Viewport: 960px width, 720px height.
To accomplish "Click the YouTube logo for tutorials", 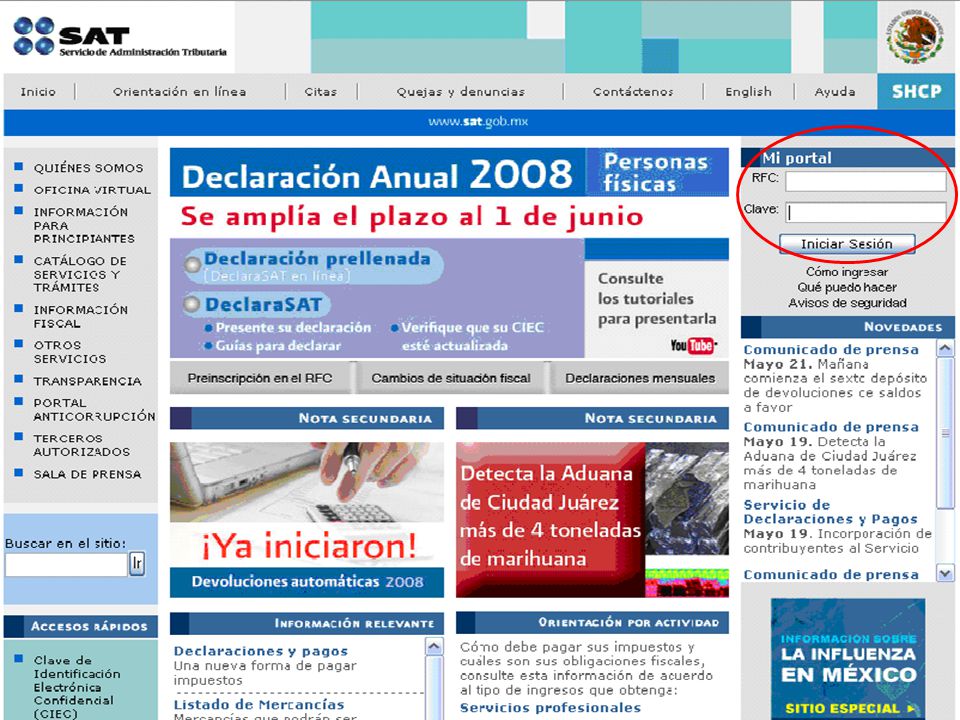I will (694, 345).
